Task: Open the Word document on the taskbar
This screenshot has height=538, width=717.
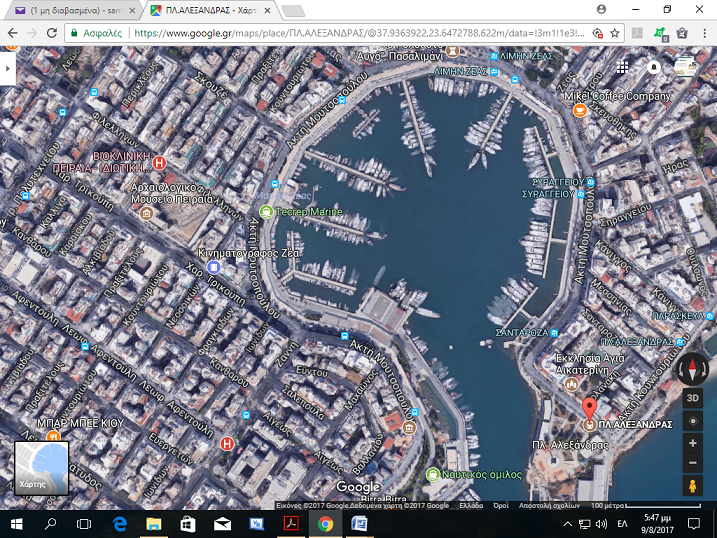Action: coord(359,524)
